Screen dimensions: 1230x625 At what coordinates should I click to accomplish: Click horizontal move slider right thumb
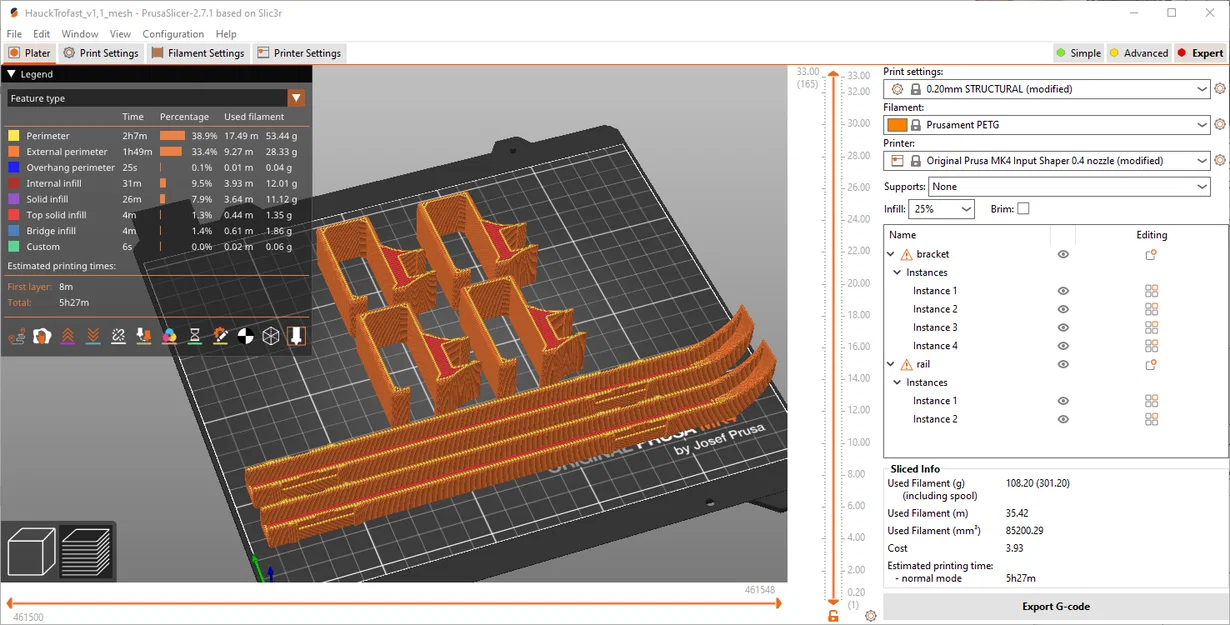click(778, 603)
